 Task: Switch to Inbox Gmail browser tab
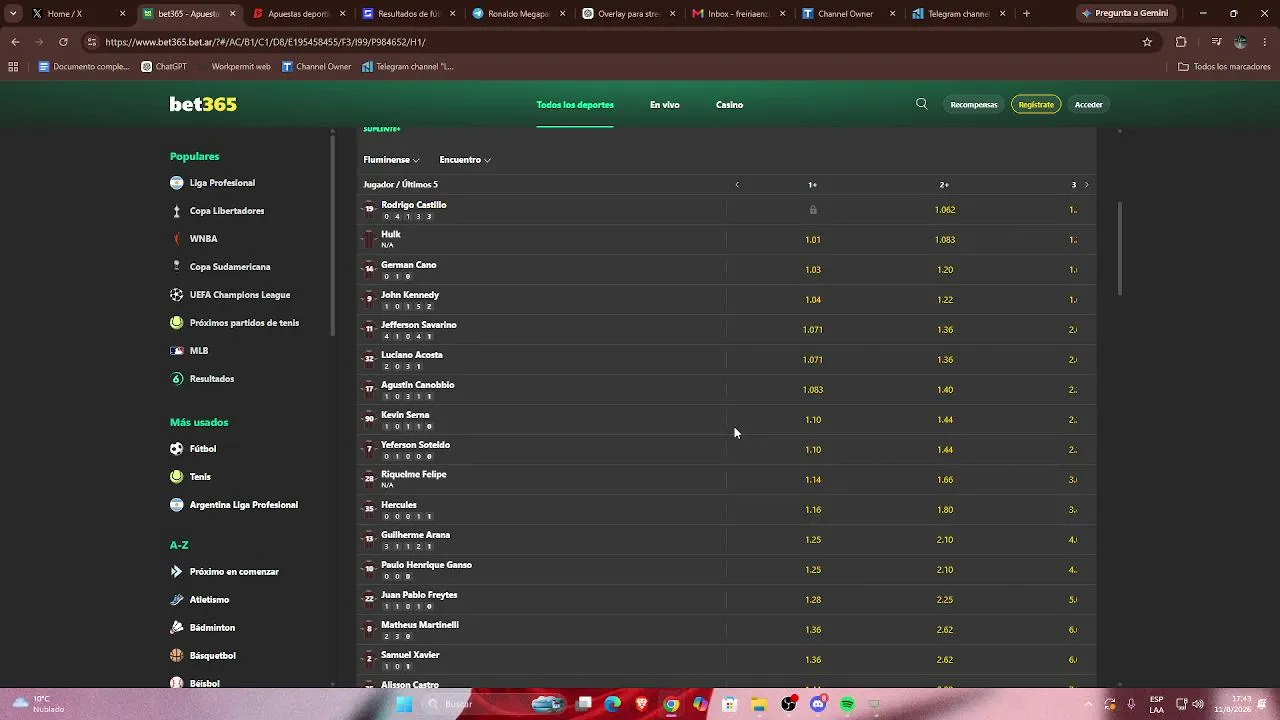point(738,14)
